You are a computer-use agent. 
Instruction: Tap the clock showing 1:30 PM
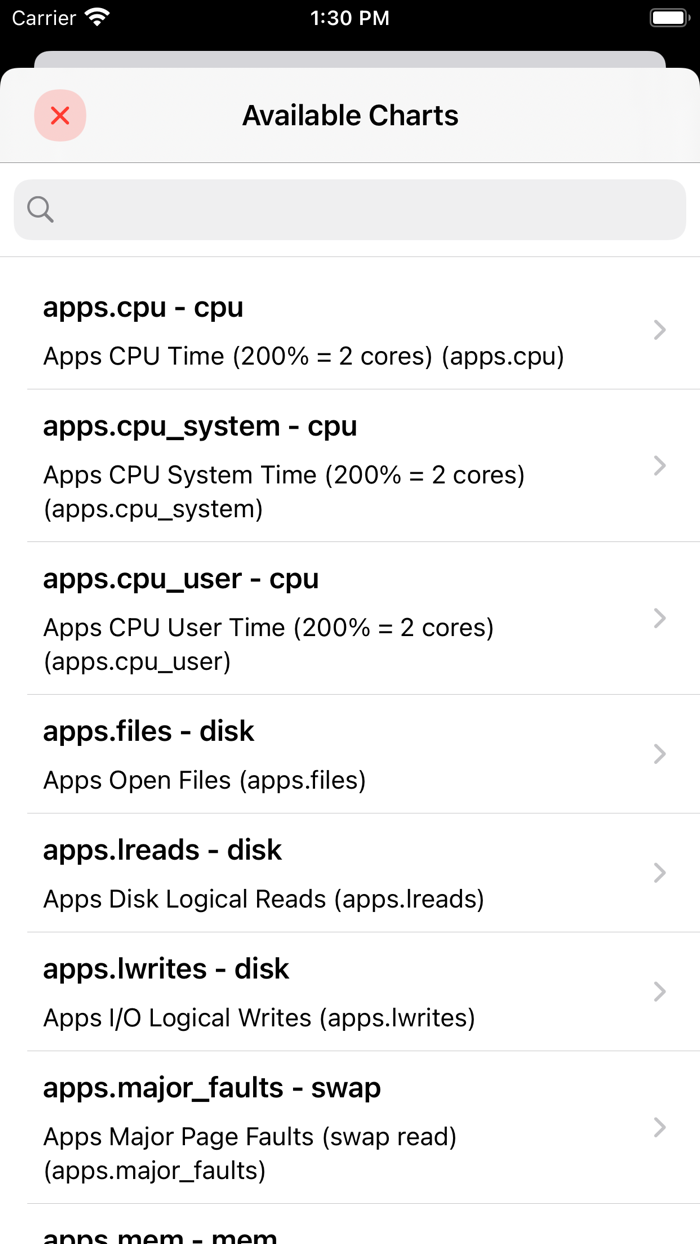pyautogui.click(x=350, y=17)
